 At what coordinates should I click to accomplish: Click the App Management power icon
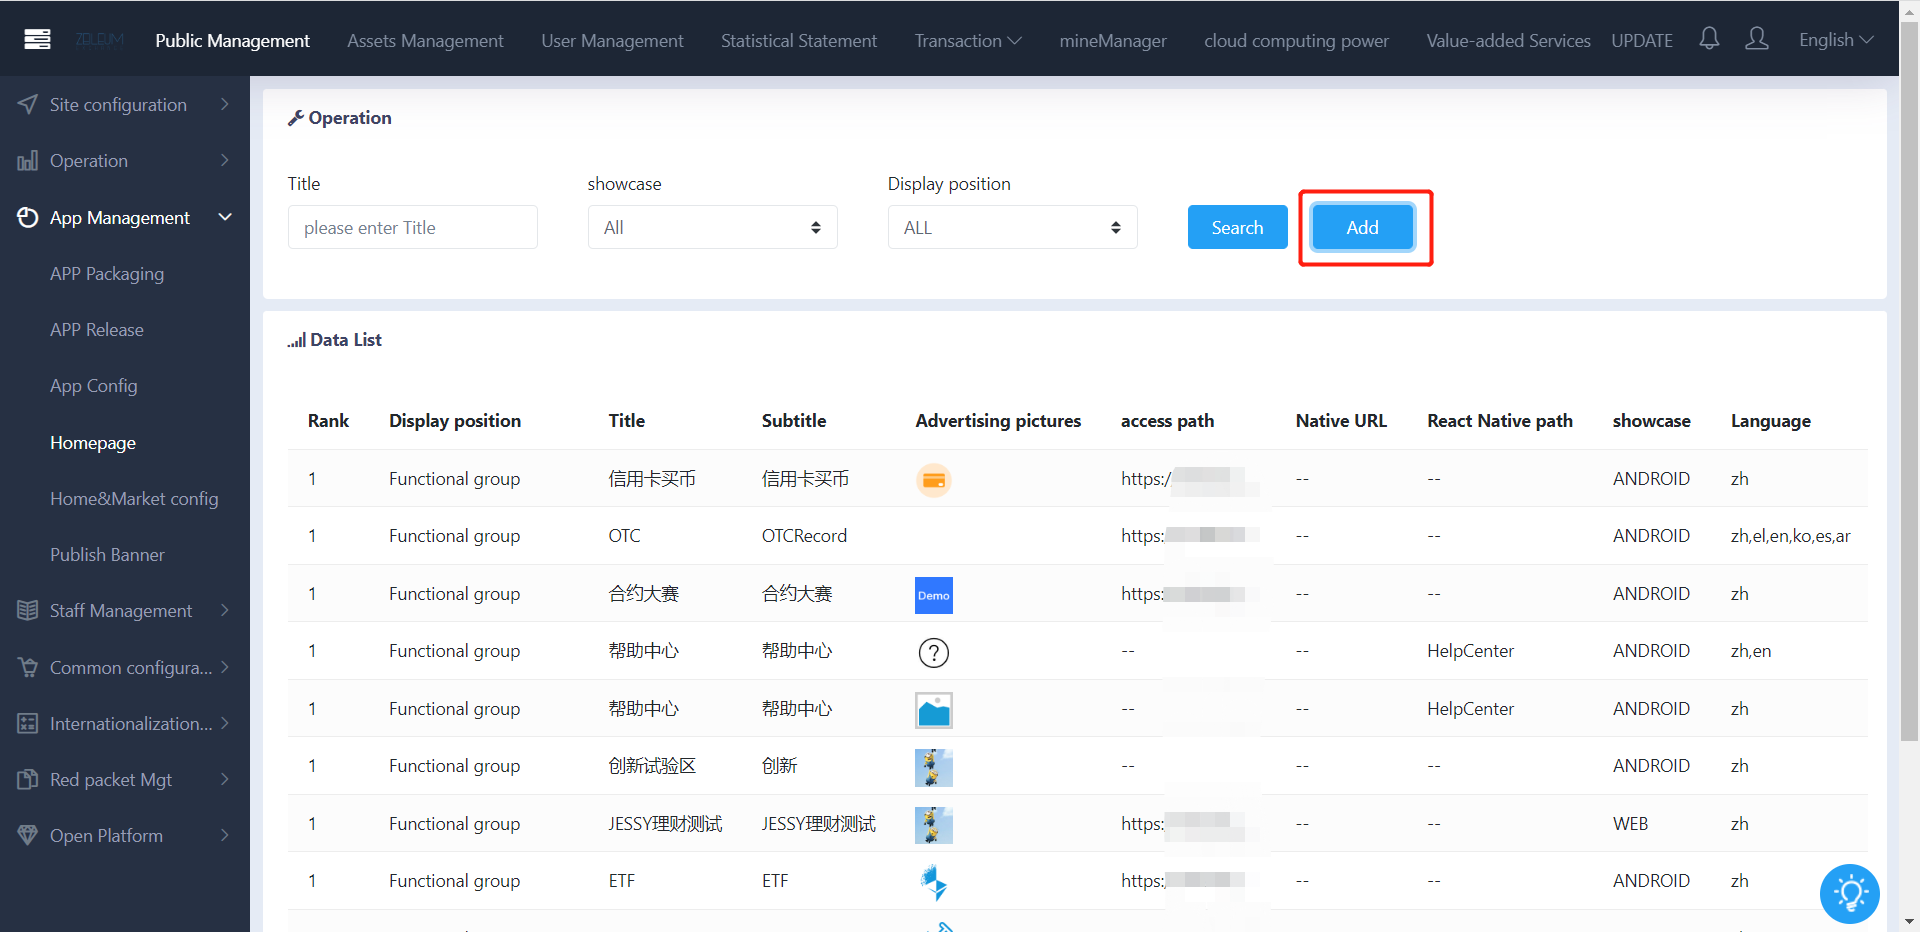coord(28,217)
